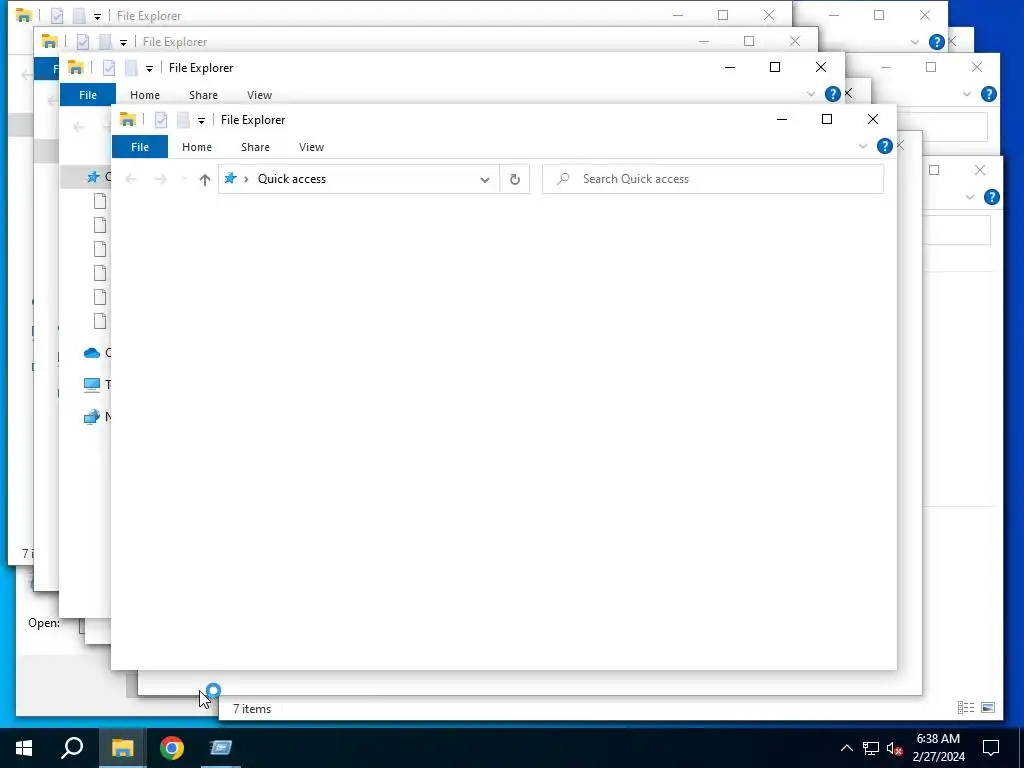Launch Google Chrome from taskbar
1024x768 pixels.
[172, 748]
